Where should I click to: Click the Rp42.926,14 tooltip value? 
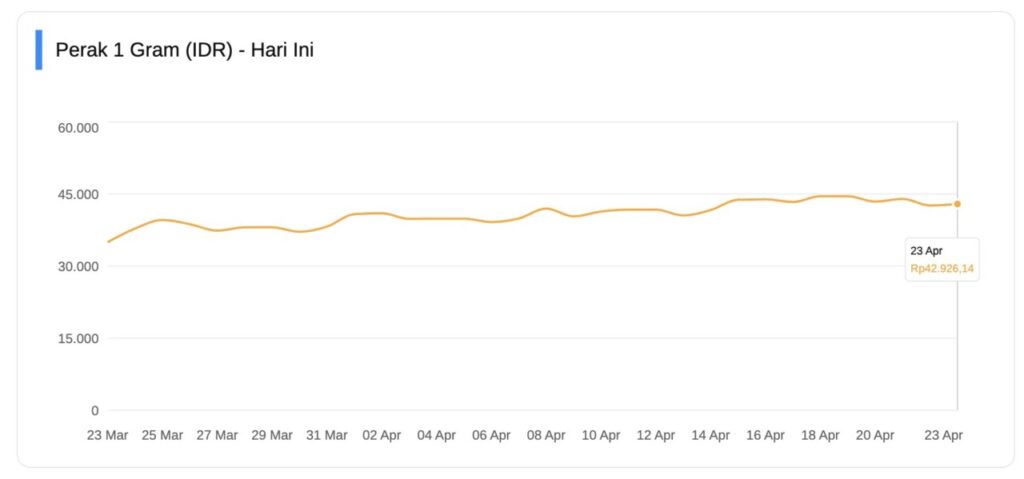[x=942, y=268]
